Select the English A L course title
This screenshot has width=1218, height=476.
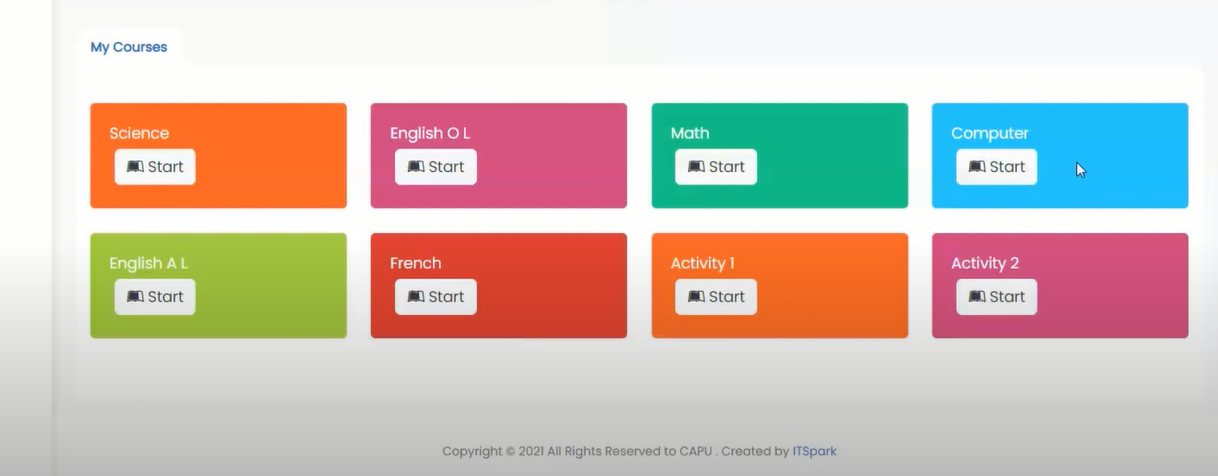pyautogui.click(x=149, y=263)
